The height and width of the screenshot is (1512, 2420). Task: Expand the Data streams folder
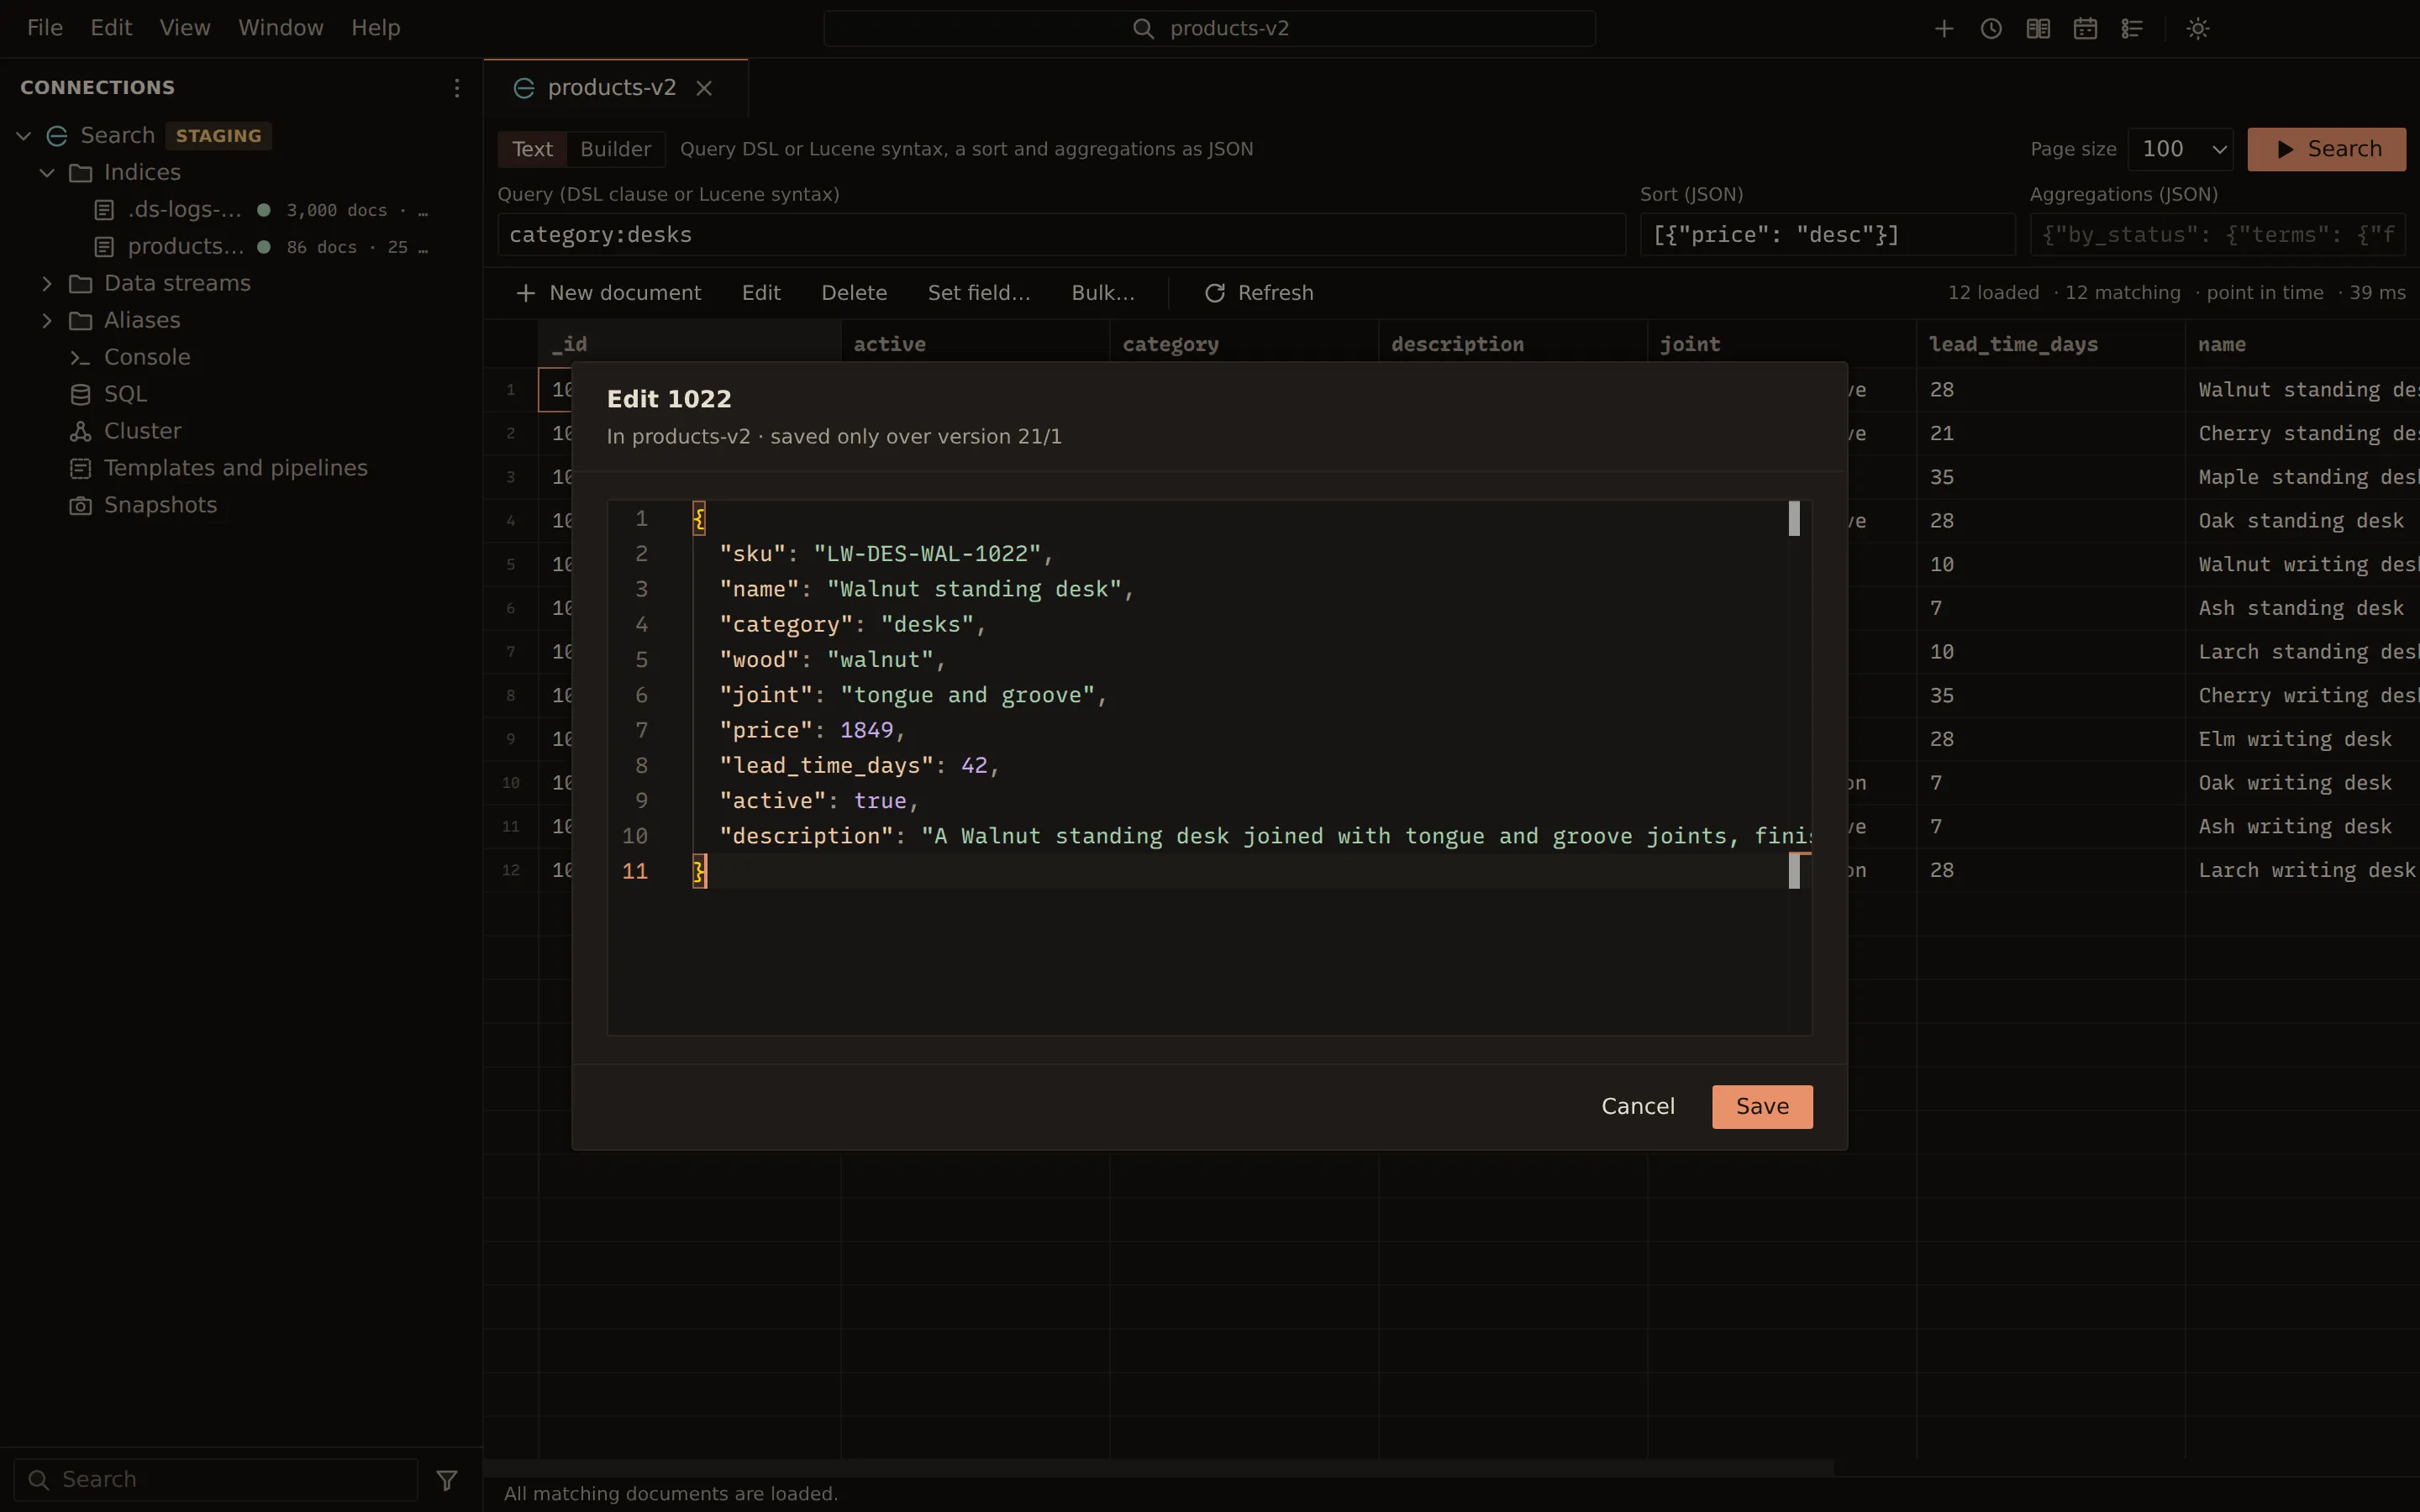pyautogui.click(x=47, y=284)
